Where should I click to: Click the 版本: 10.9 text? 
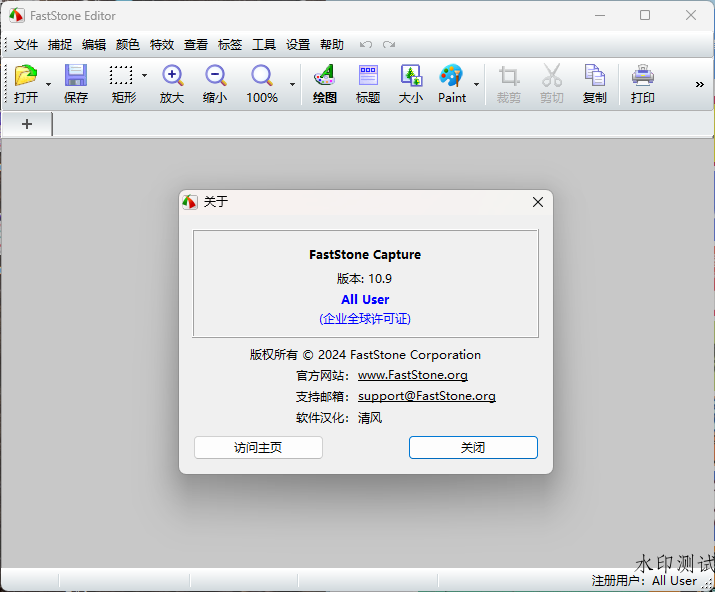pyautogui.click(x=364, y=279)
